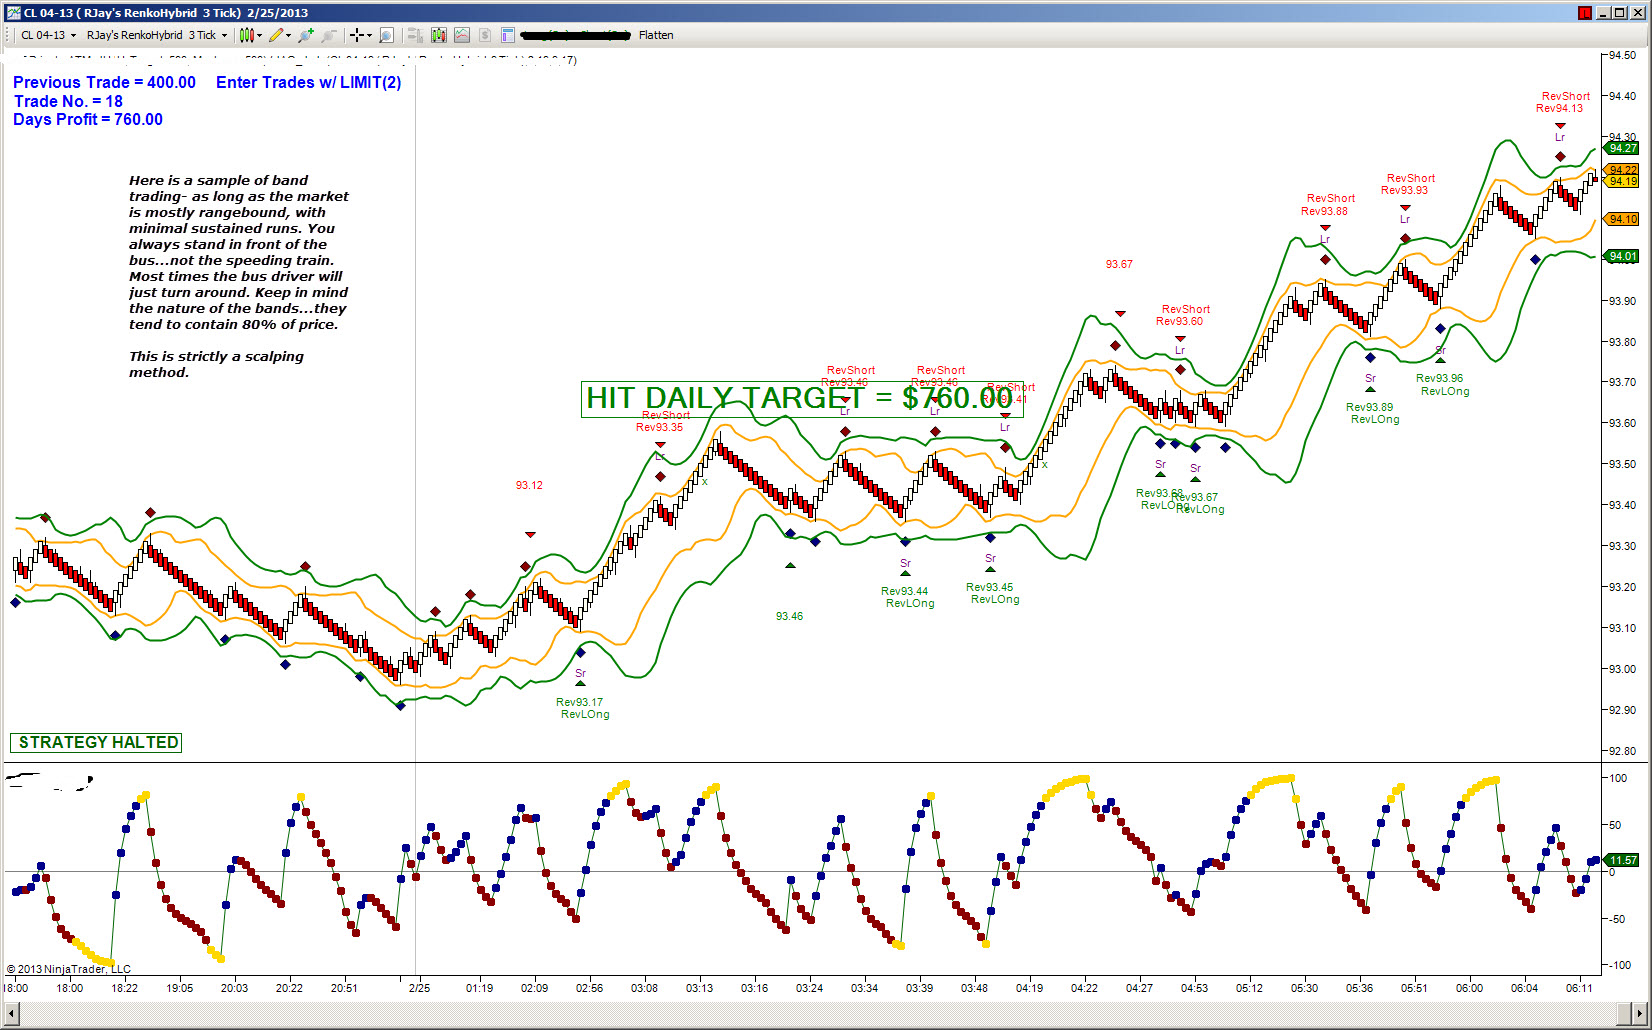
Task: Activate the crosshair cursor icon
Action: click(x=356, y=35)
